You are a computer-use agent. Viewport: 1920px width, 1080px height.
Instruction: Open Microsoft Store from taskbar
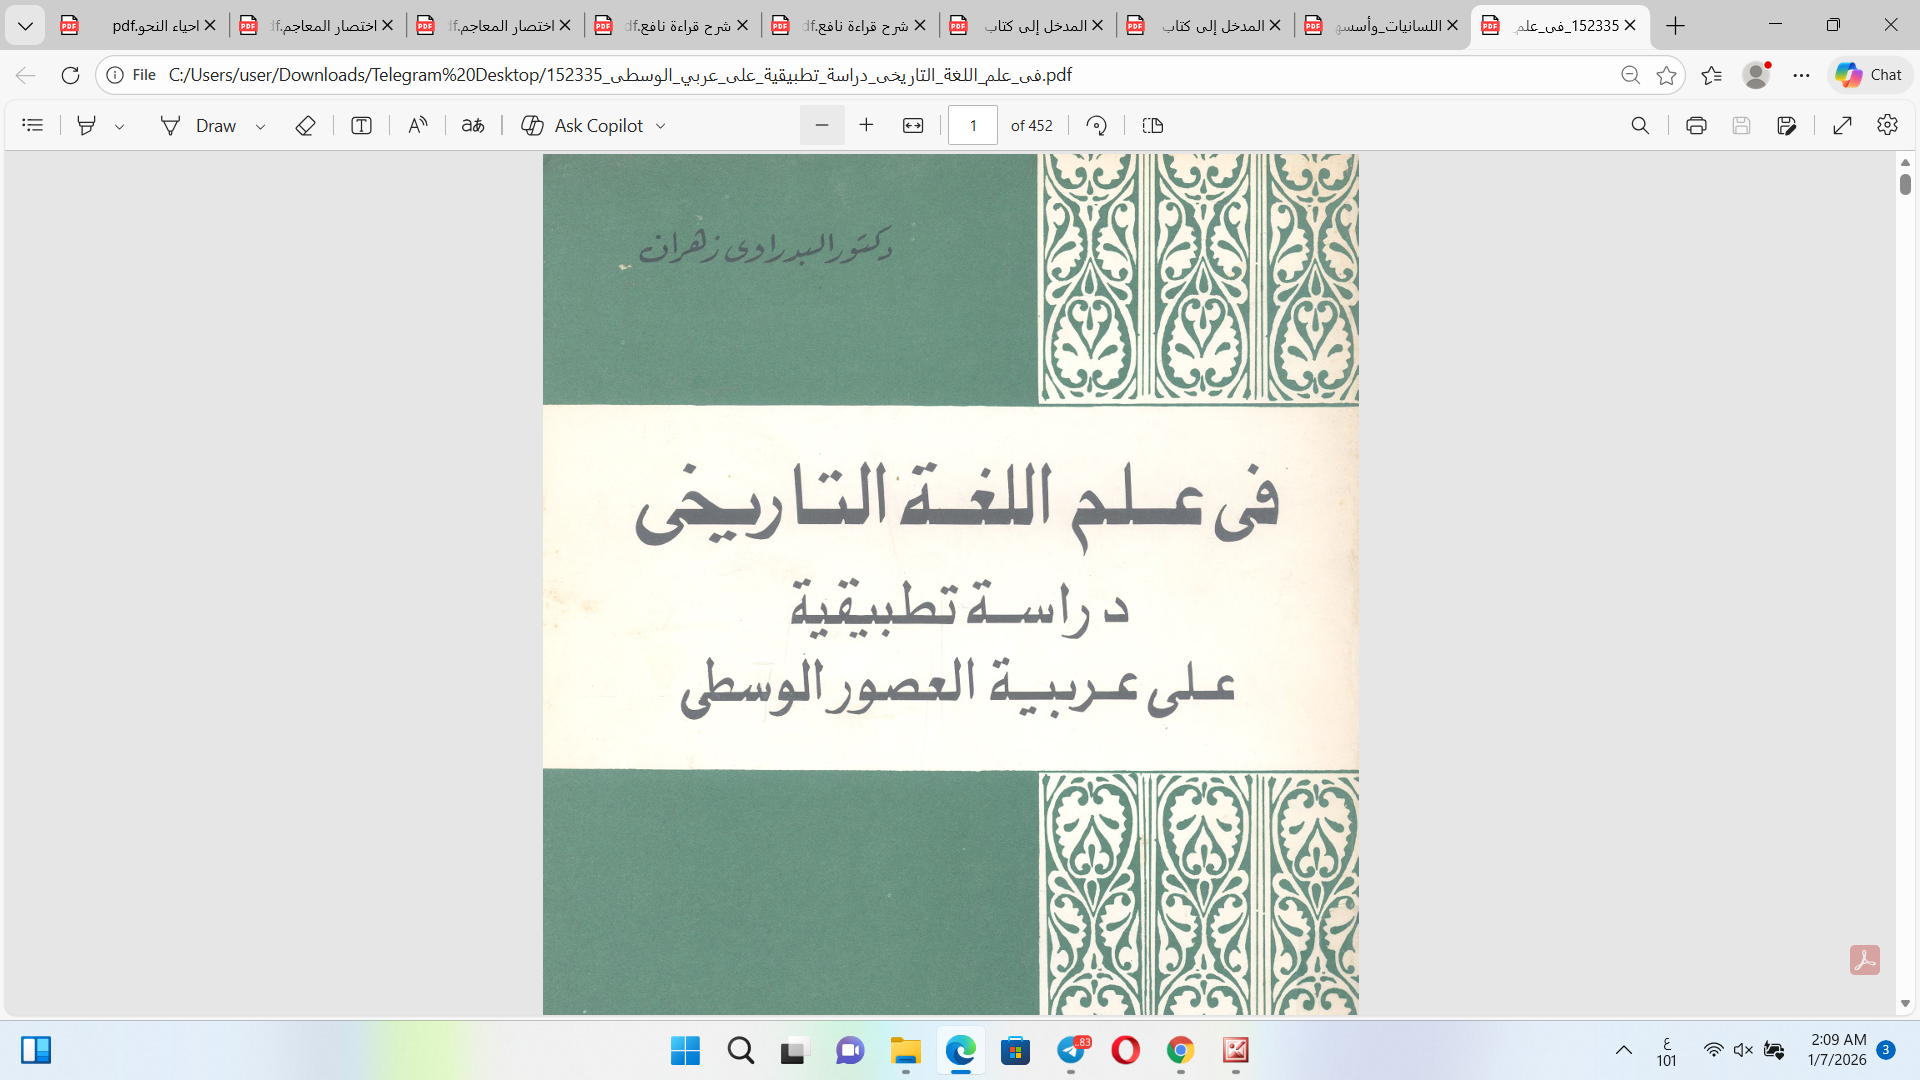click(x=1016, y=1050)
